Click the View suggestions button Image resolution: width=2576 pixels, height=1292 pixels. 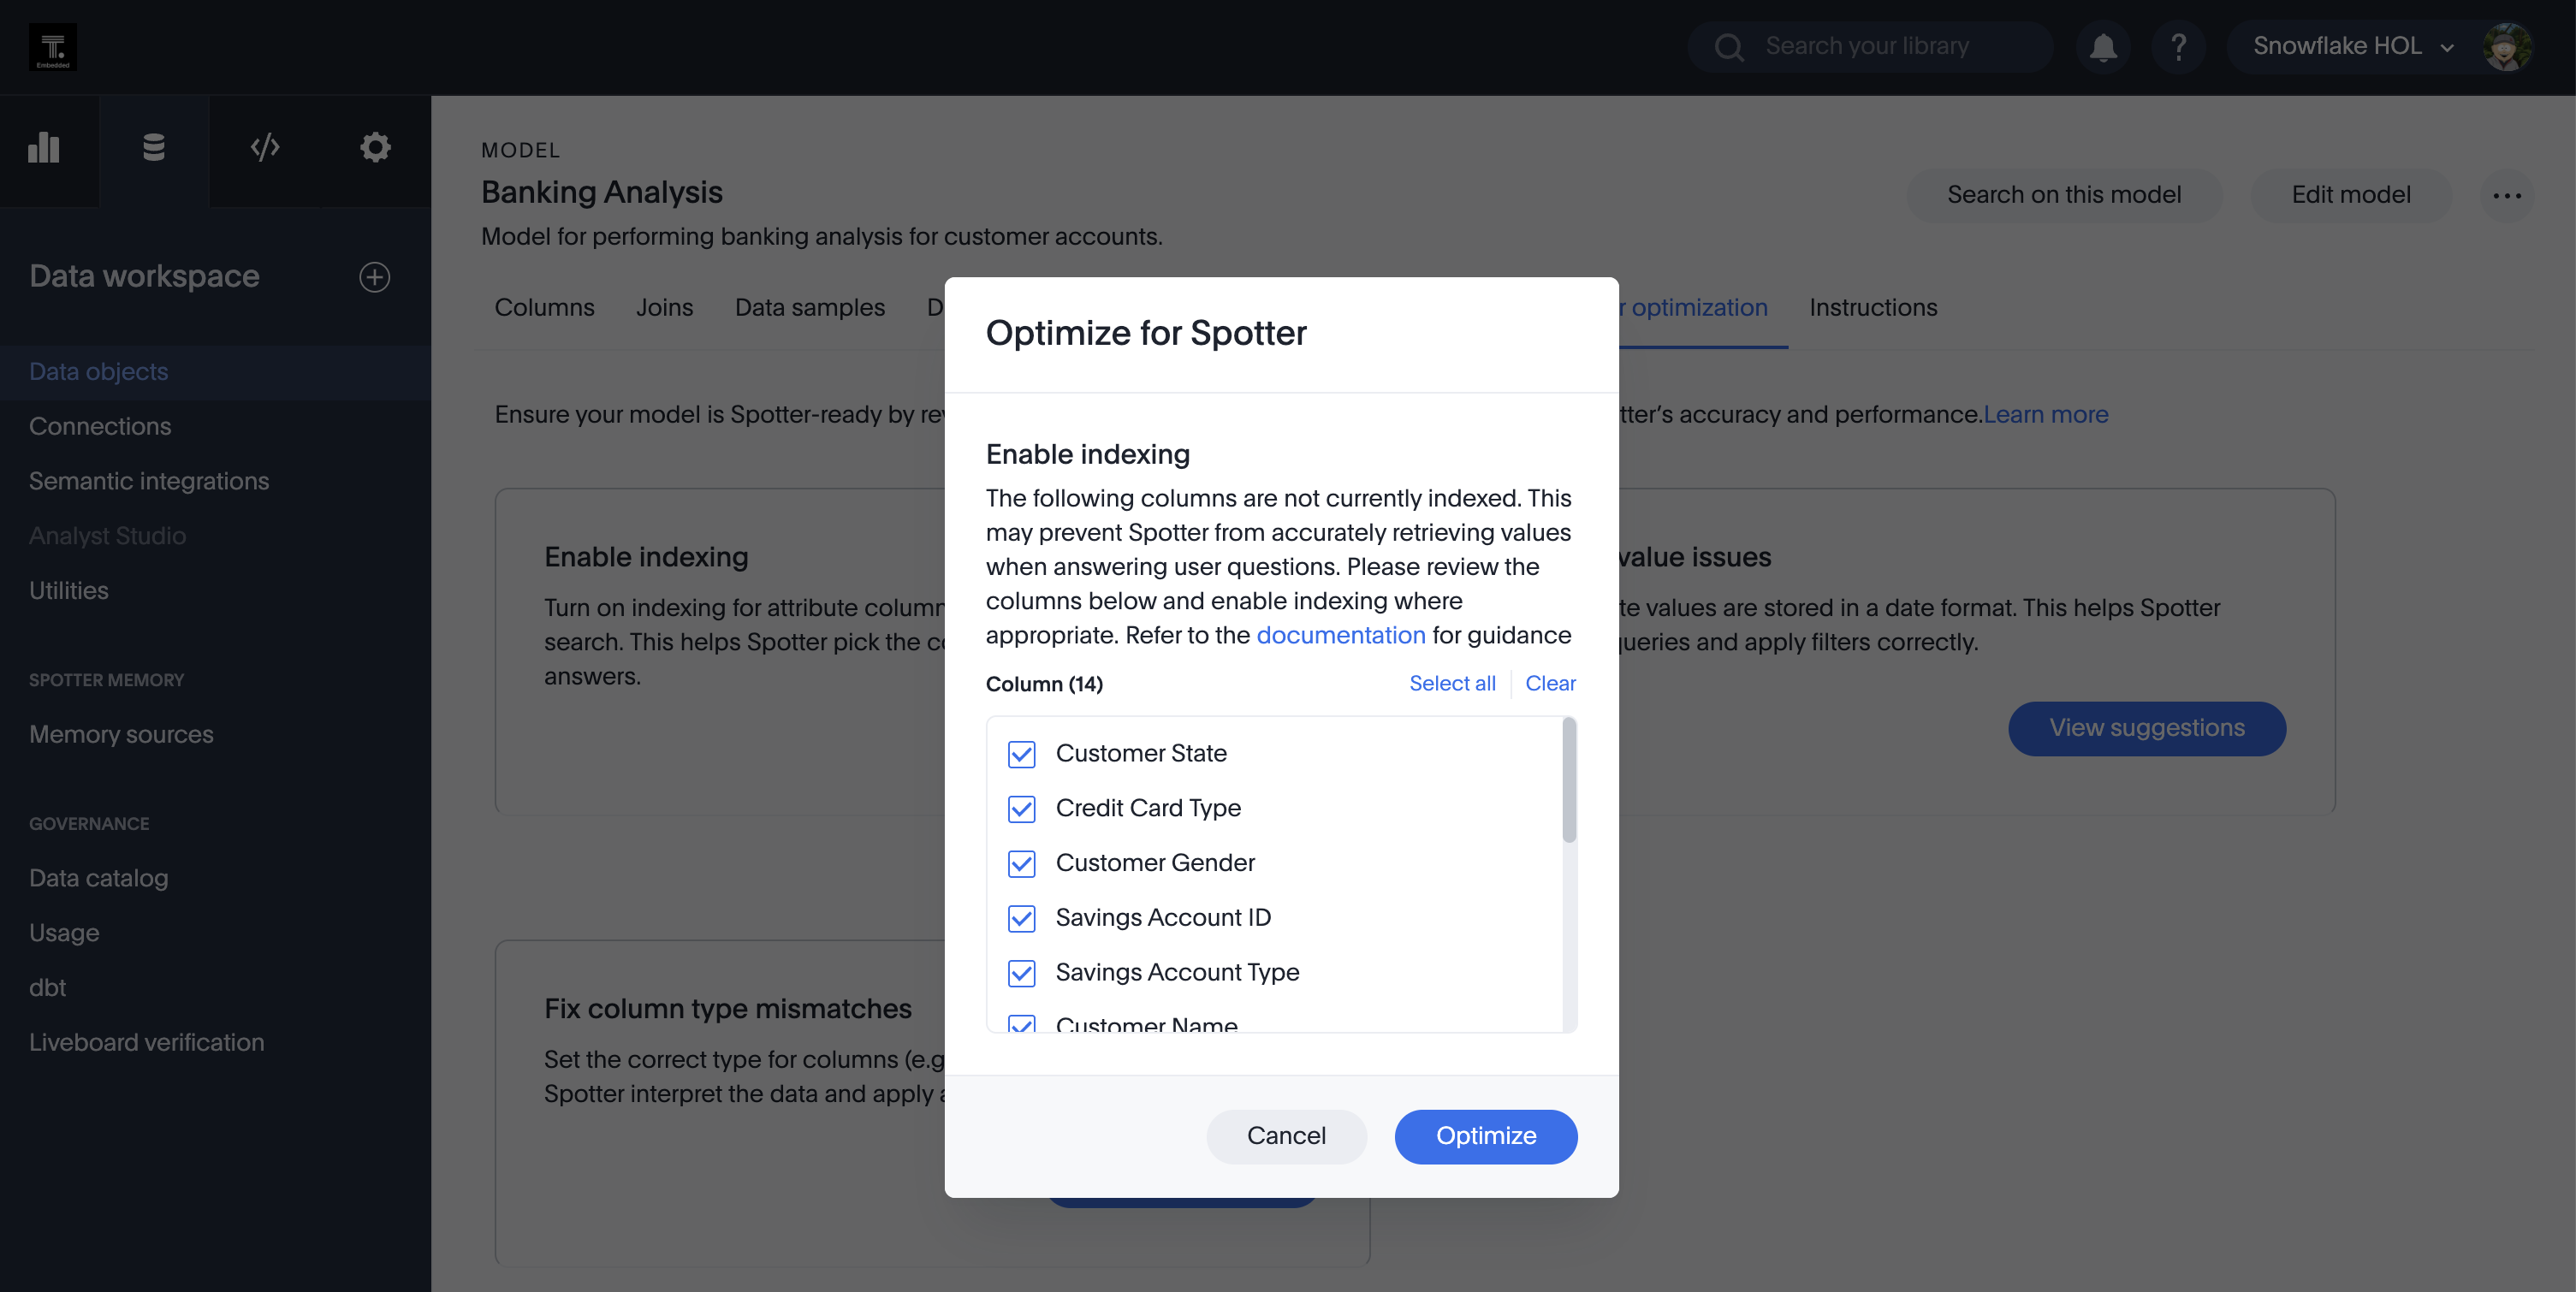(2147, 729)
